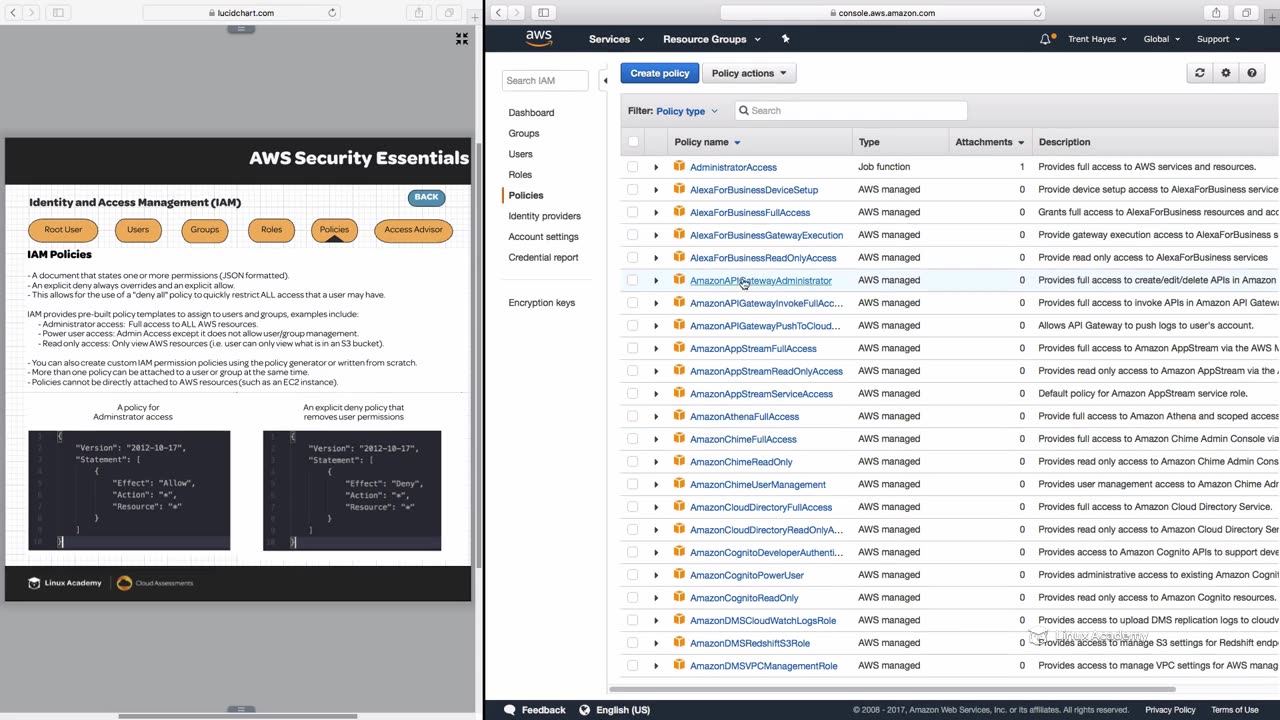Open the AmazonAthenaFullAccess policy link
Screen dimensions: 1280x720
coord(744,416)
